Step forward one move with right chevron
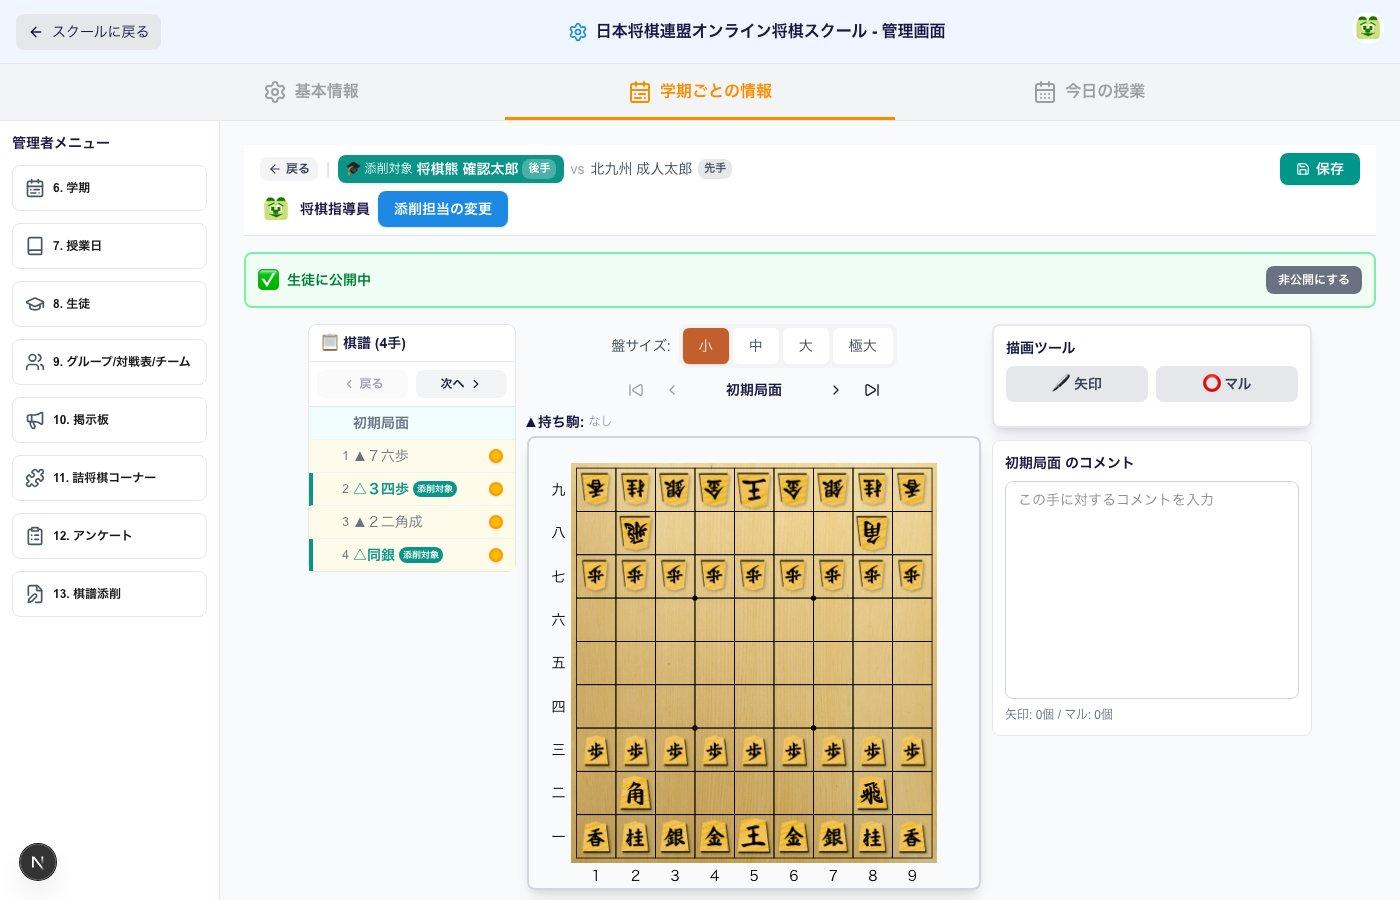The width and height of the screenshot is (1400, 900). point(836,390)
